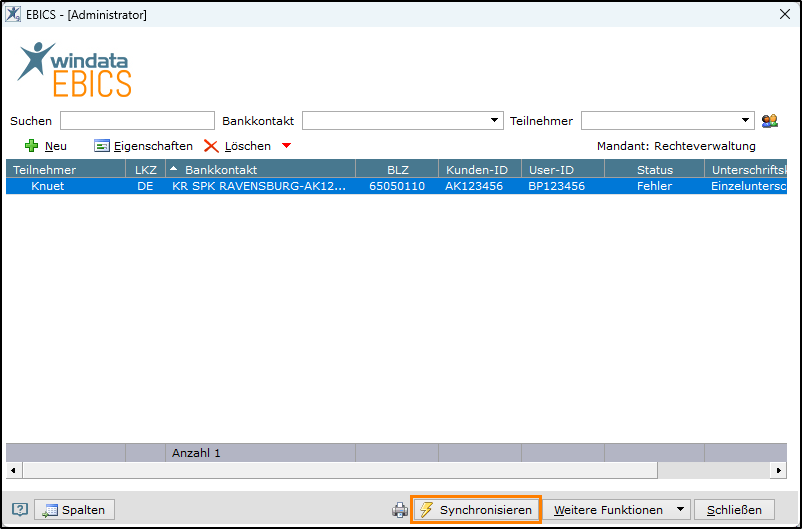
Task: Click the Unterschrifts column header
Action: tap(746, 169)
